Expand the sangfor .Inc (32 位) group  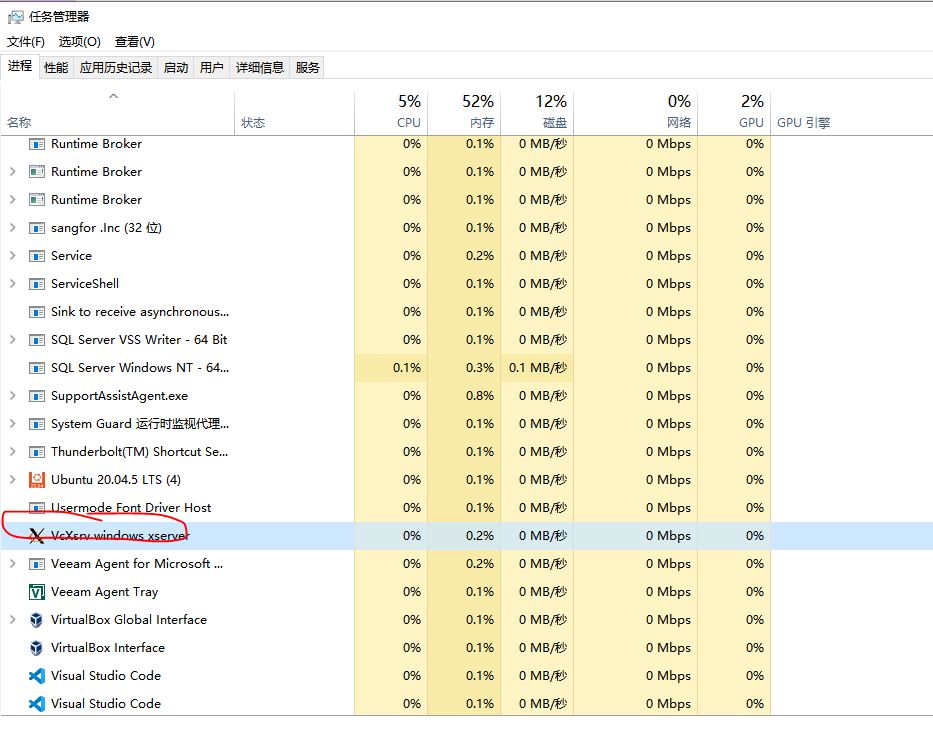[x=12, y=227]
